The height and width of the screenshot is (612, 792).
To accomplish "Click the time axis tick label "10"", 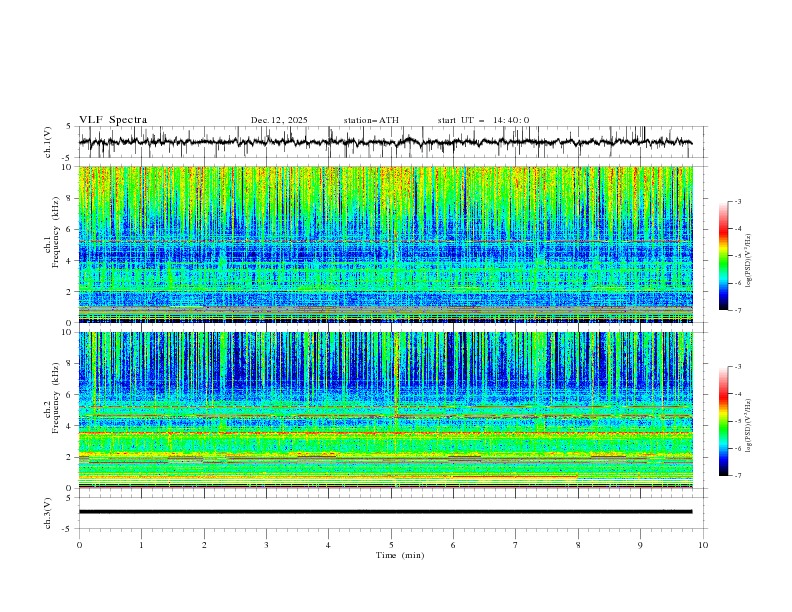I will click(703, 545).
